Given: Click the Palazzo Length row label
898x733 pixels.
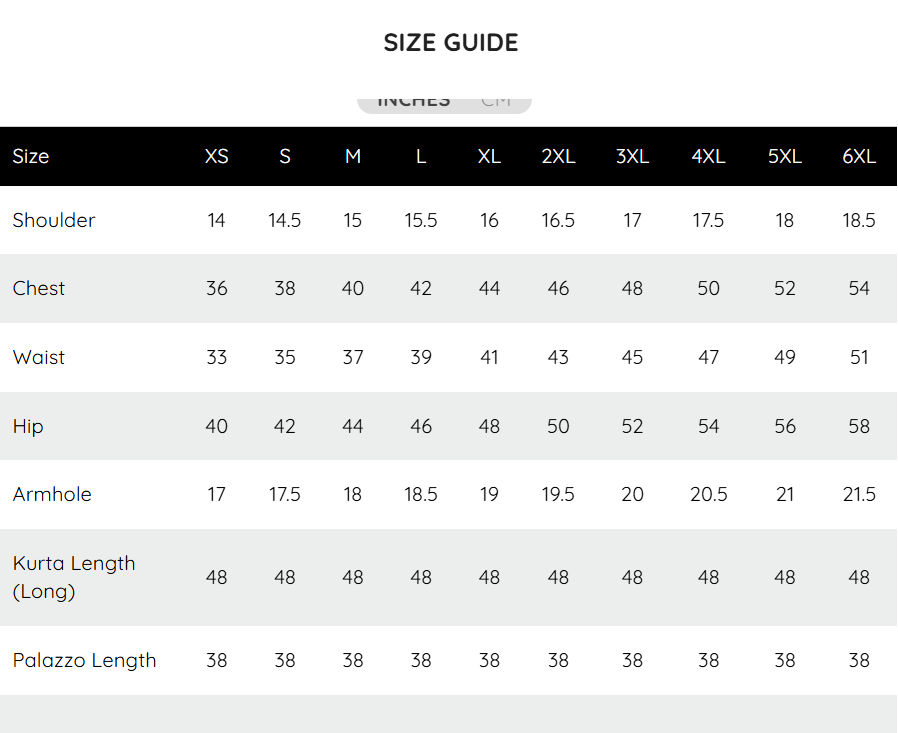Looking at the screenshot, I should tap(85, 661).
